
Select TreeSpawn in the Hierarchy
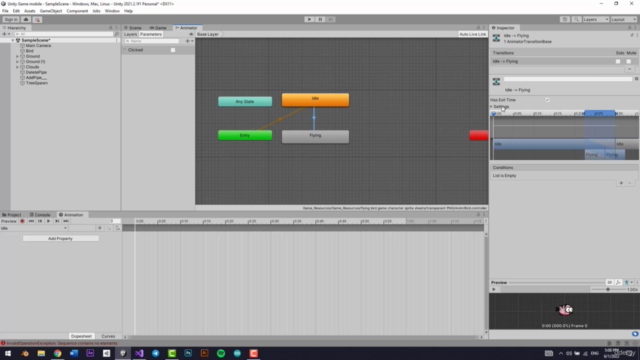coord(36,83)
